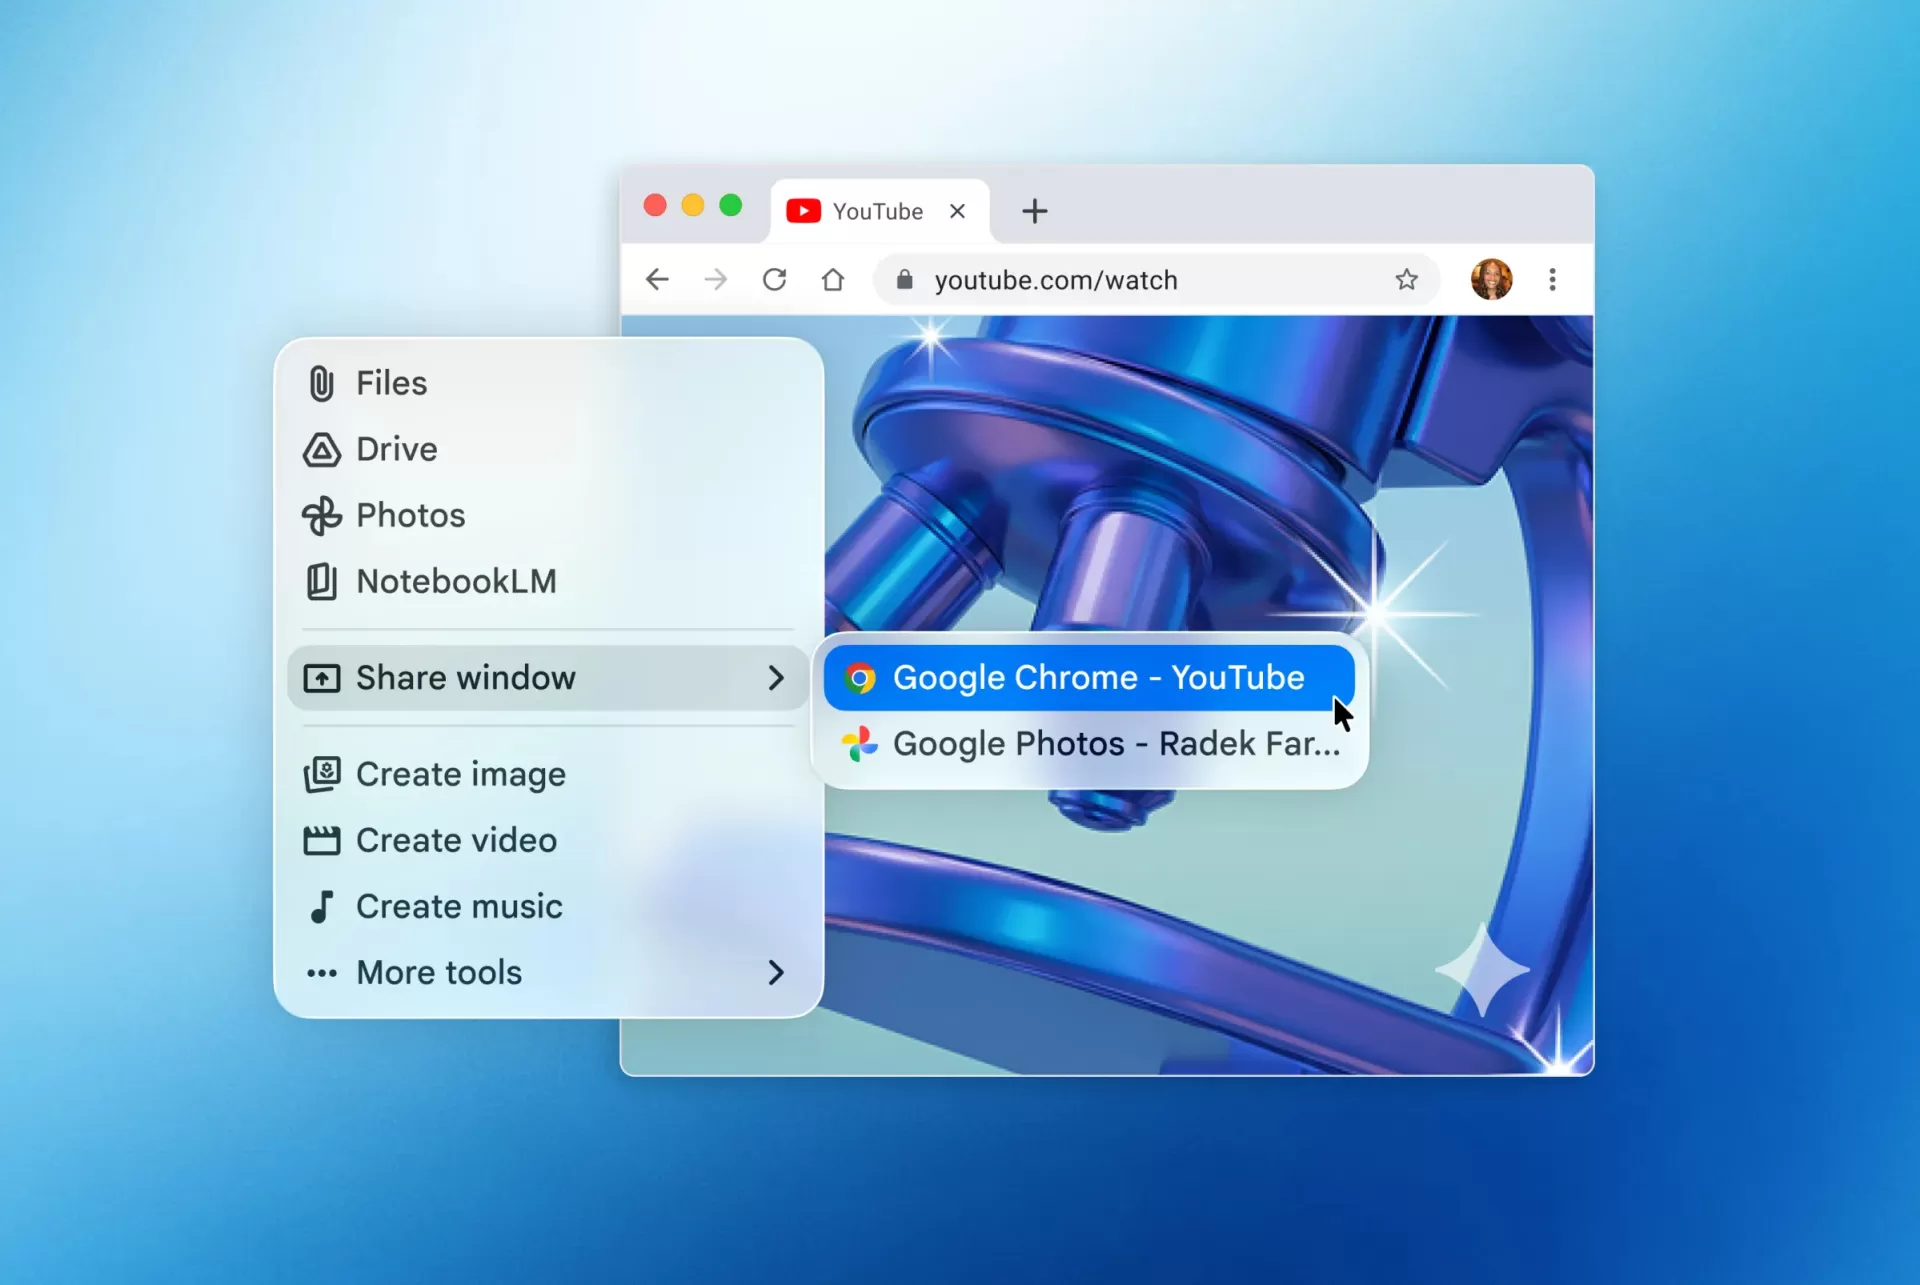Open a new browser tab
The height and width of the screenshot is (1285, 1920).
point(1034,211)
